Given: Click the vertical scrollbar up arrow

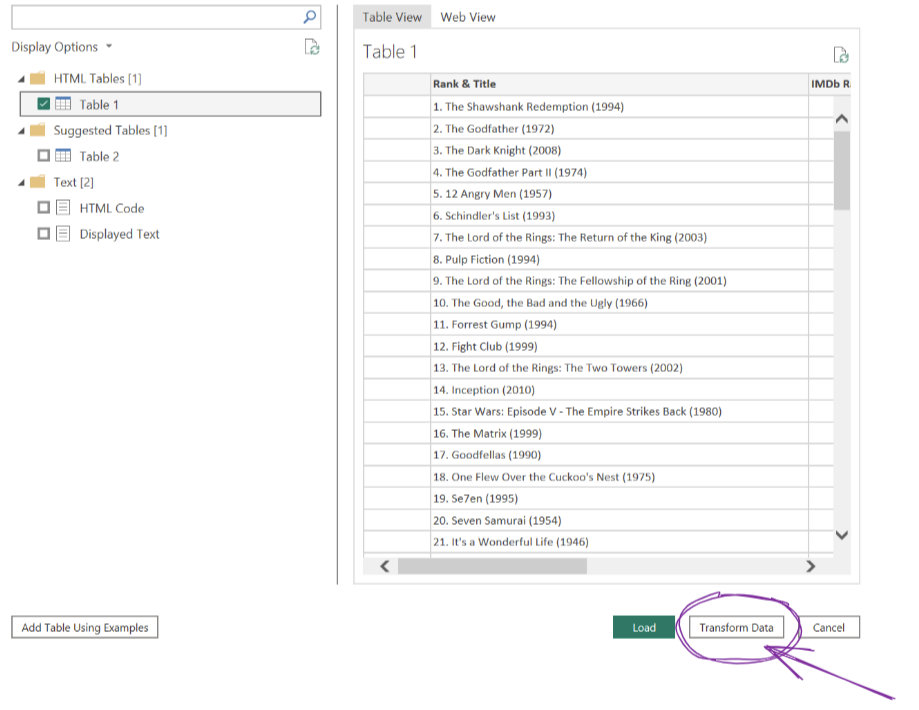Looking at the screenshot, I should coord(842,119).
